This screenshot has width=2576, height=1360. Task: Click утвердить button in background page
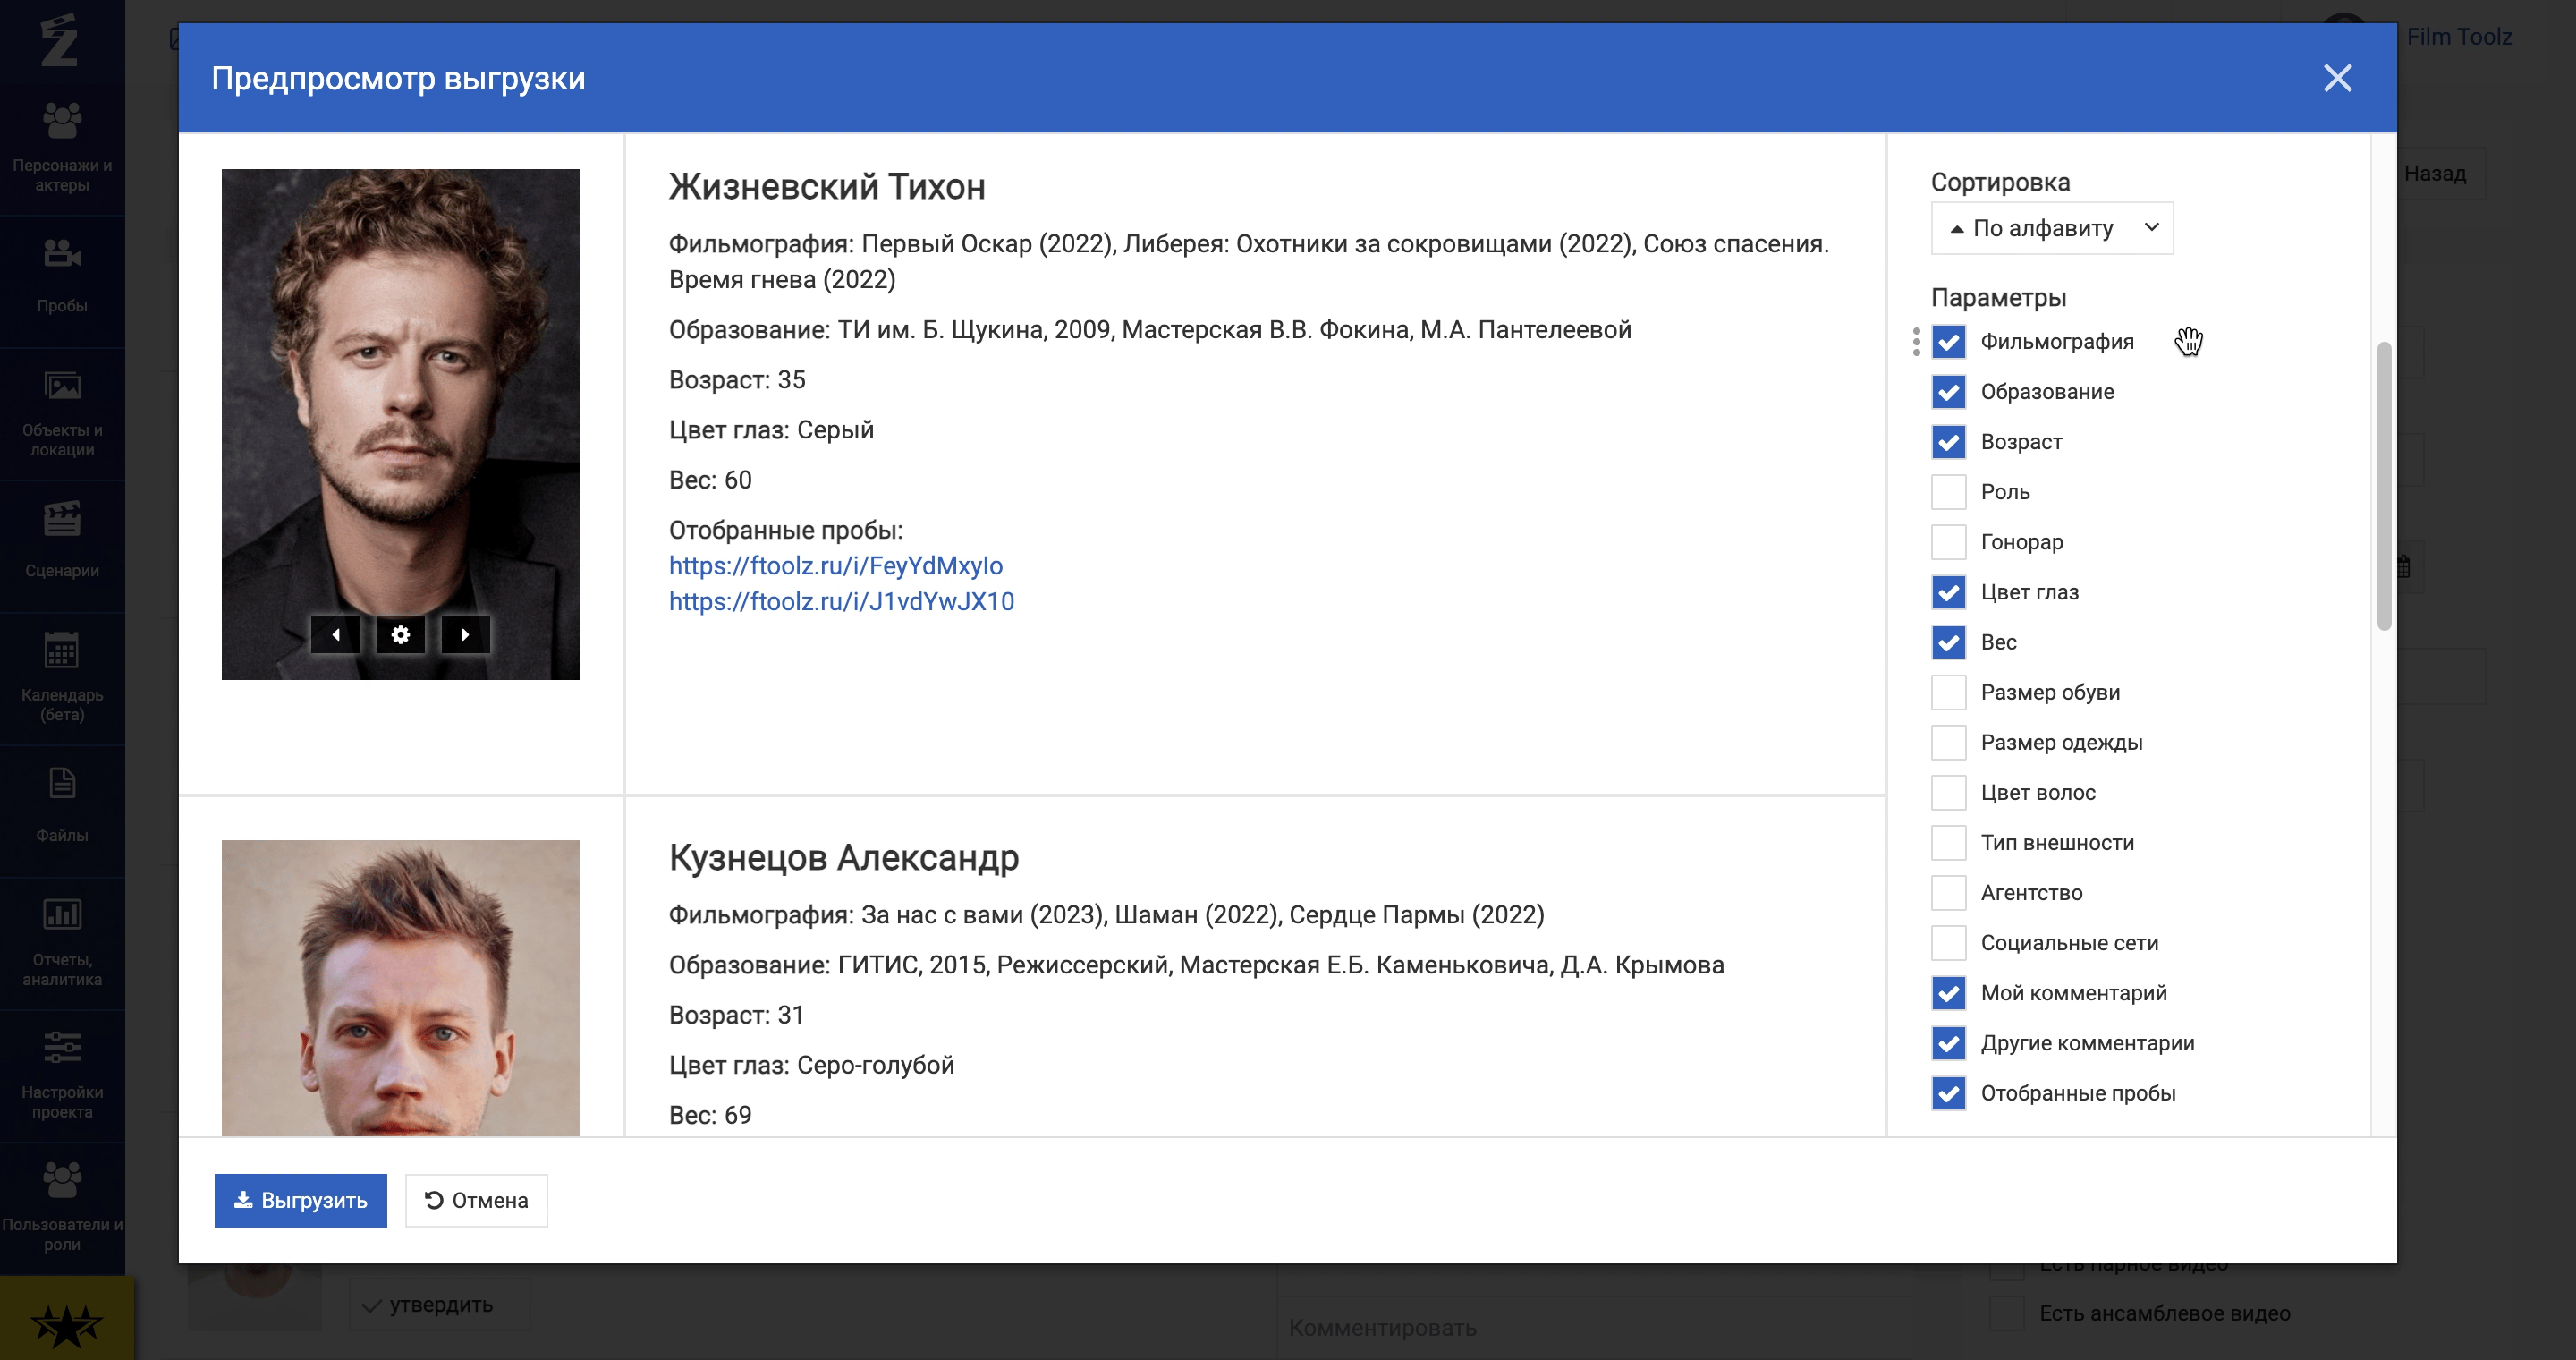pos(439,1305)
